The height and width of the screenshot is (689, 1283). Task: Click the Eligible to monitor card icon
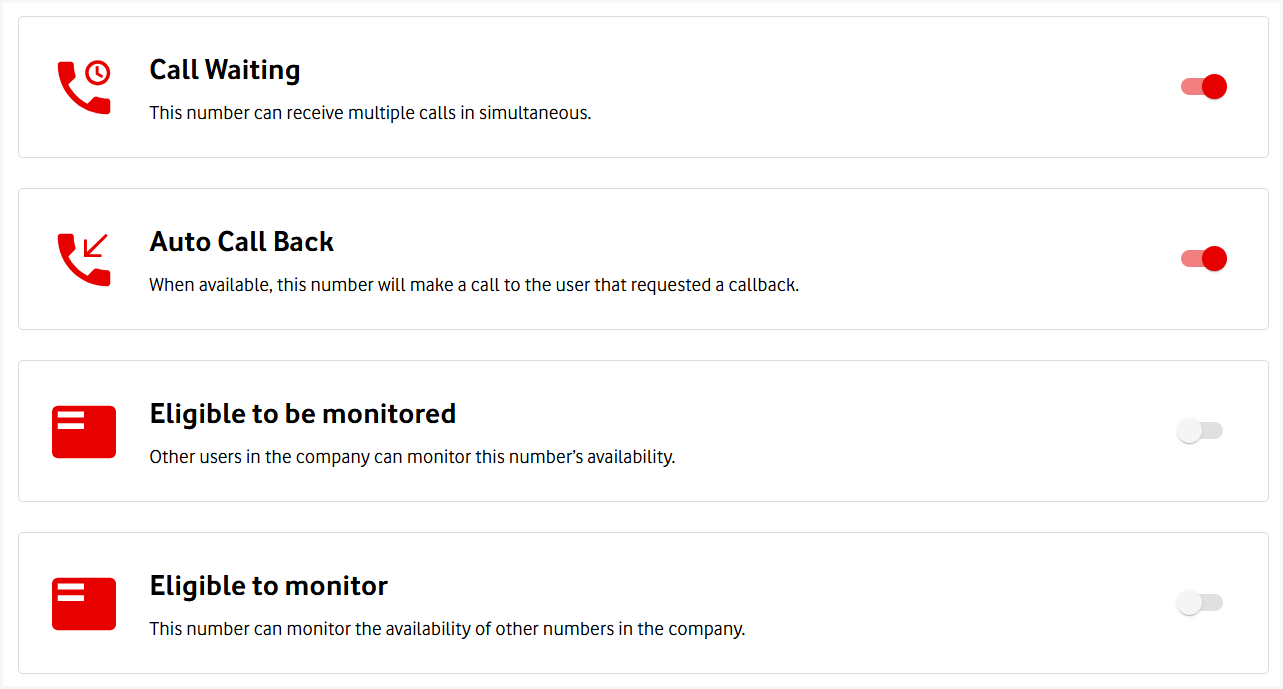[x=84, y=604]
